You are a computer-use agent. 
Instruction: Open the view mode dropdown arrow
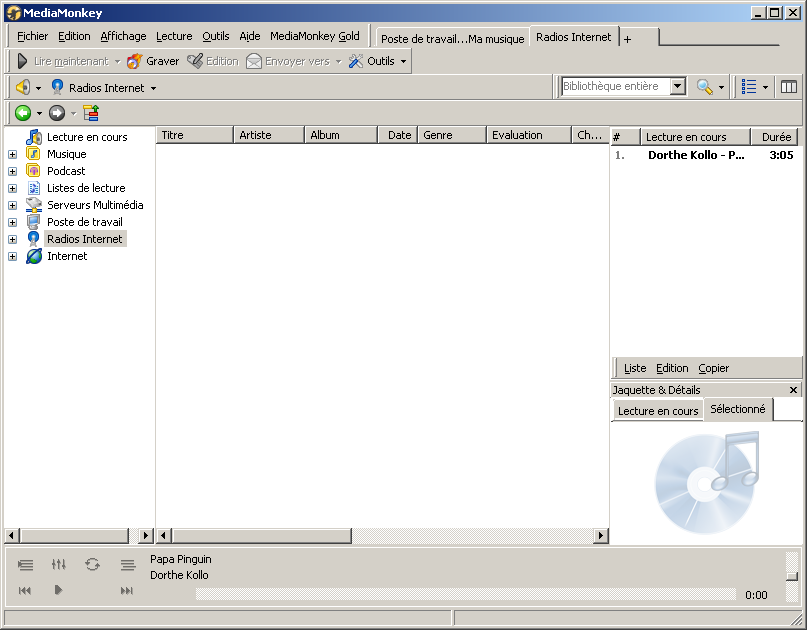pos(765,88)
